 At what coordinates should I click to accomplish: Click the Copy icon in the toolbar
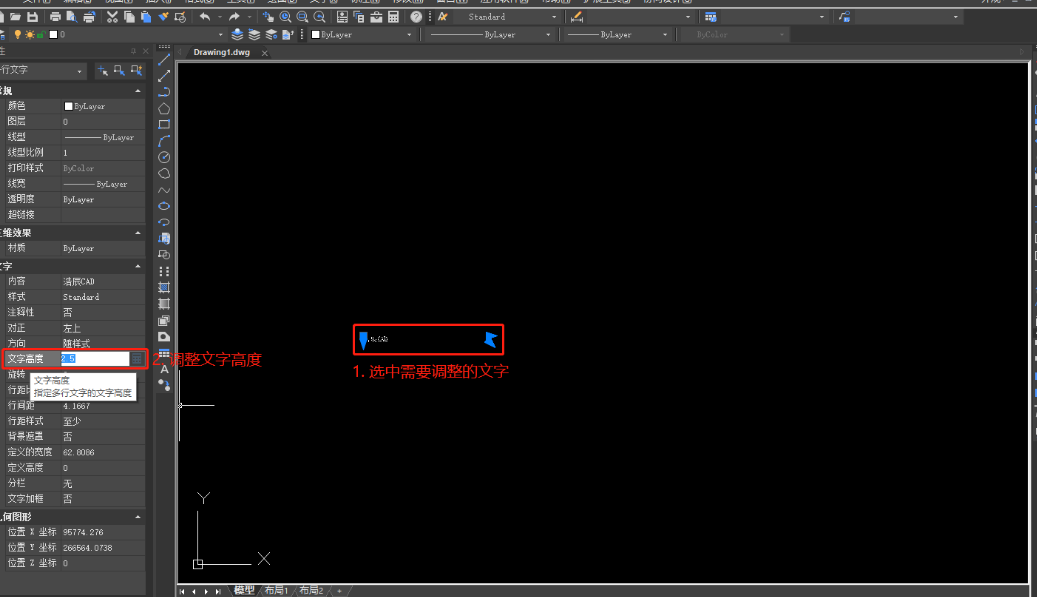tap(129, 17)
